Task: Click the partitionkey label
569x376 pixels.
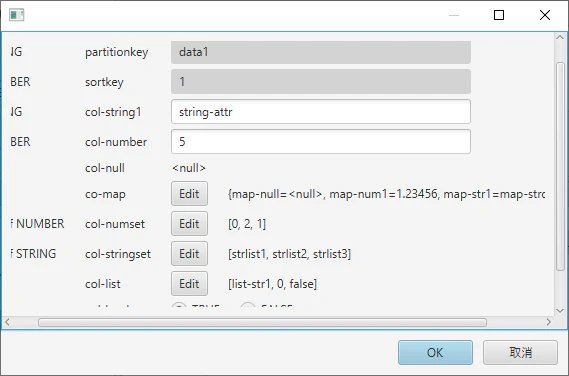Action: pos(116,52)
